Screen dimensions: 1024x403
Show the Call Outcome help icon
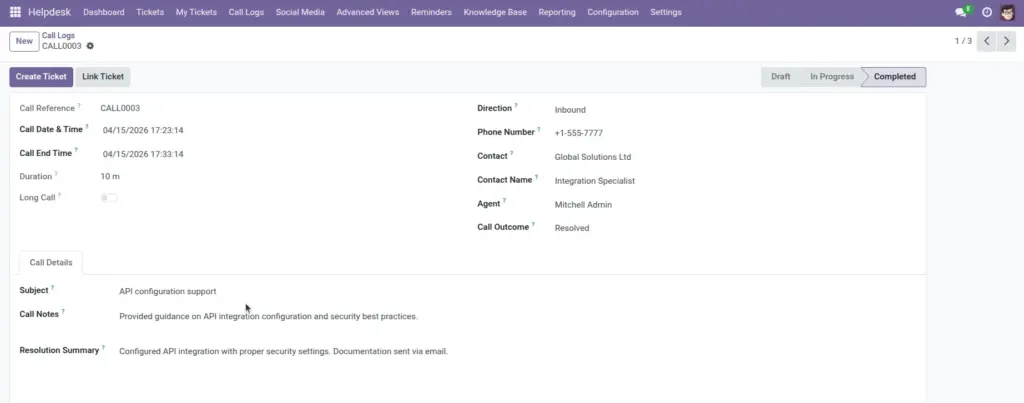tap(533, 225)
